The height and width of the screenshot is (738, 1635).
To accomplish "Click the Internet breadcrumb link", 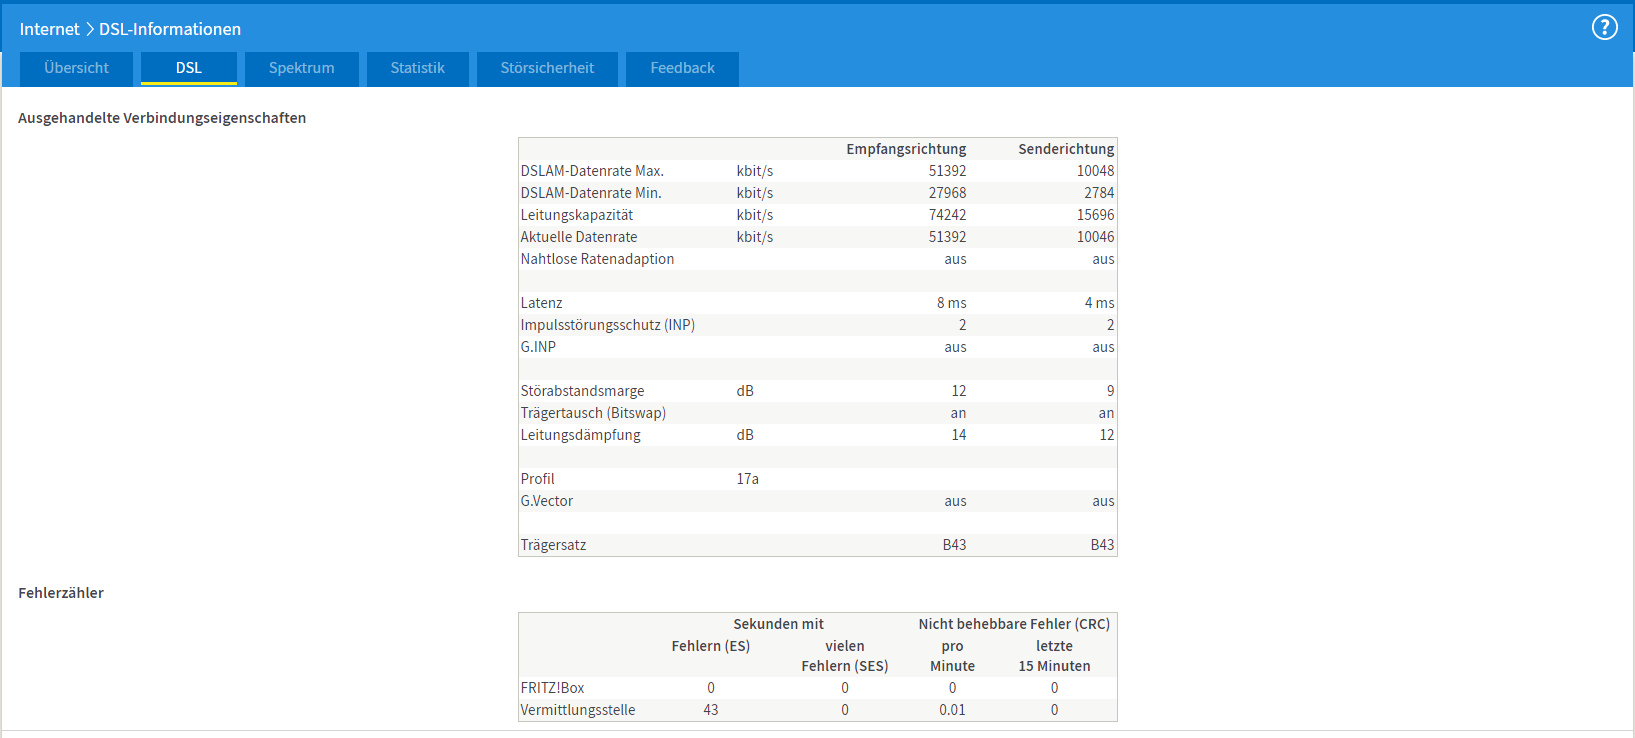I will point(49,29).
